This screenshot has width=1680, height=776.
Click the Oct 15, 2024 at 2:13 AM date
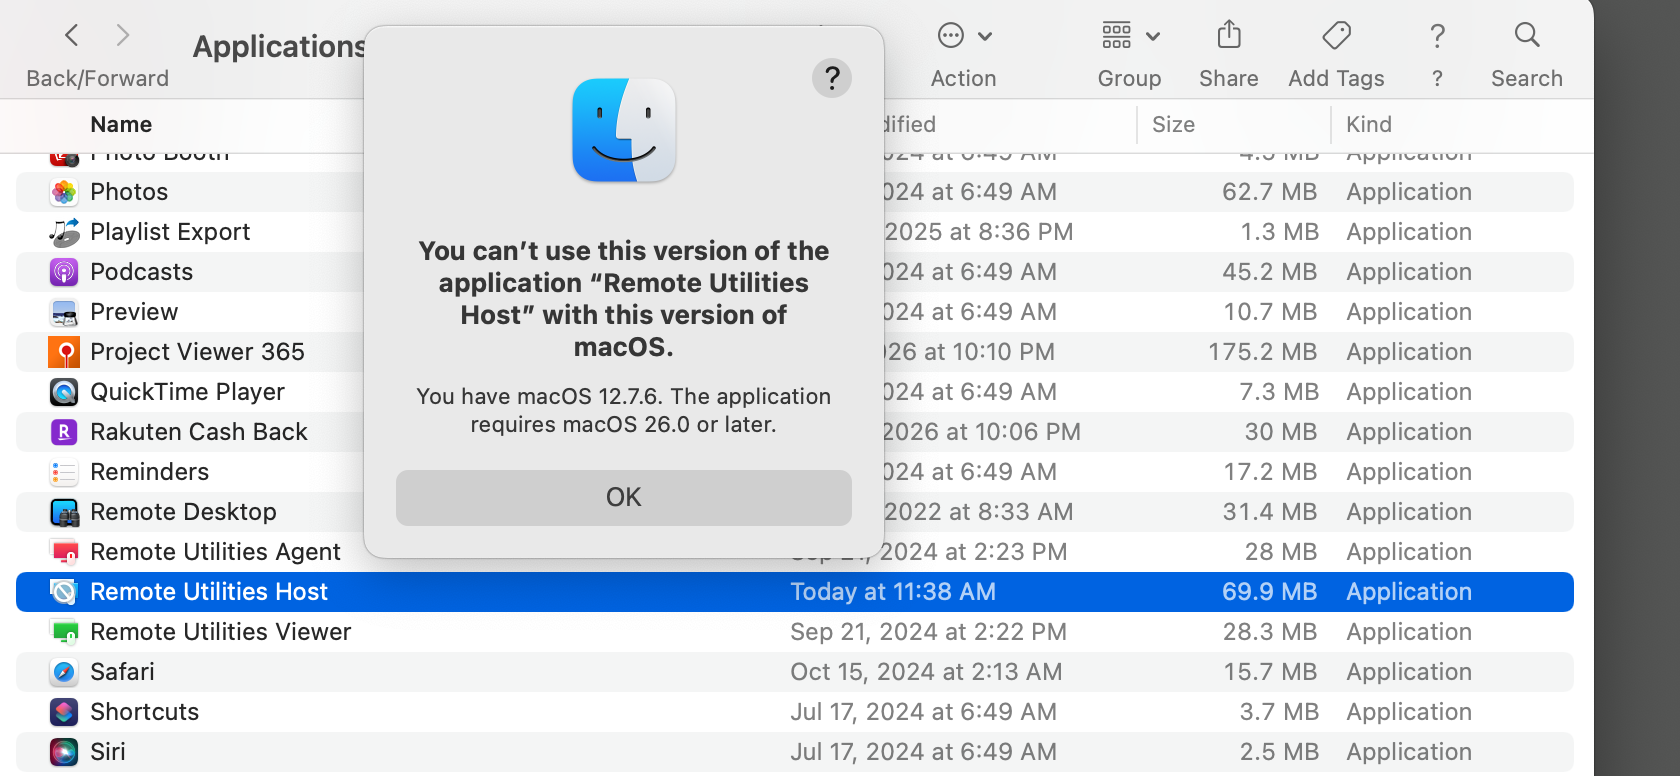(926, 672)
